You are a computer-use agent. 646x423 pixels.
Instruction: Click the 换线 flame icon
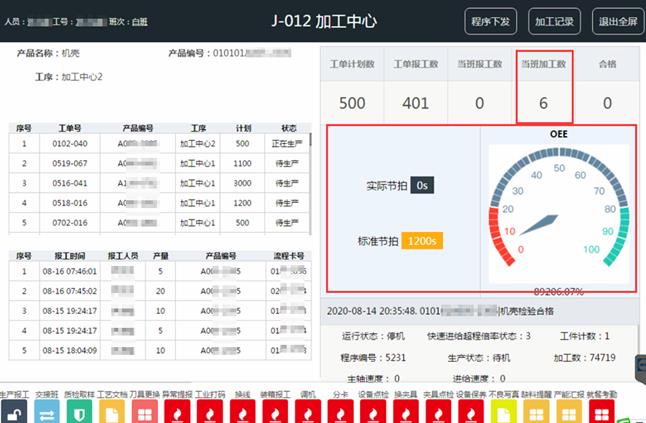point(243,412)
